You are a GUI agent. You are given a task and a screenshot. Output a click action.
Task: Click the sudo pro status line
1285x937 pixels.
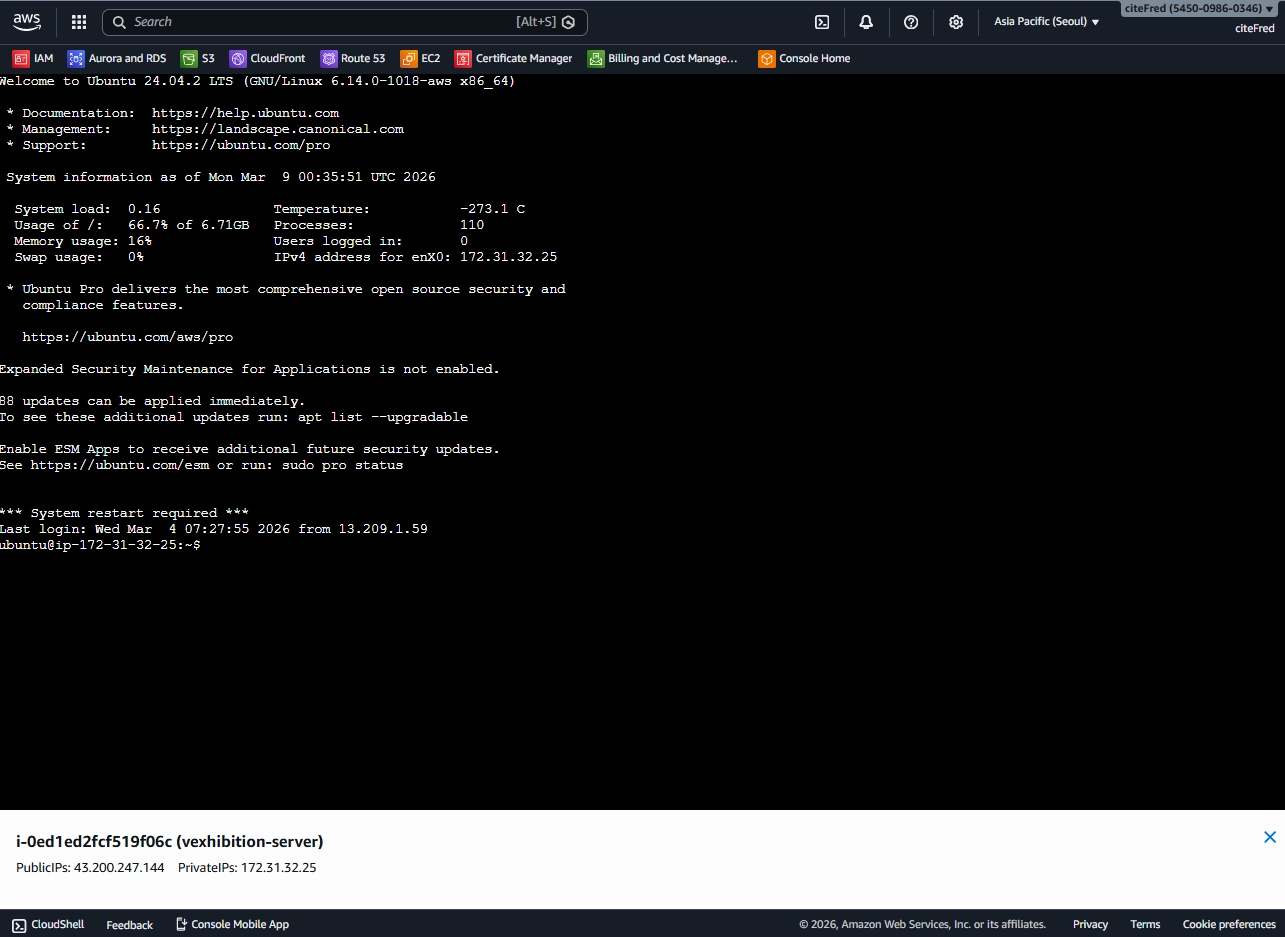tap(202, 465)
